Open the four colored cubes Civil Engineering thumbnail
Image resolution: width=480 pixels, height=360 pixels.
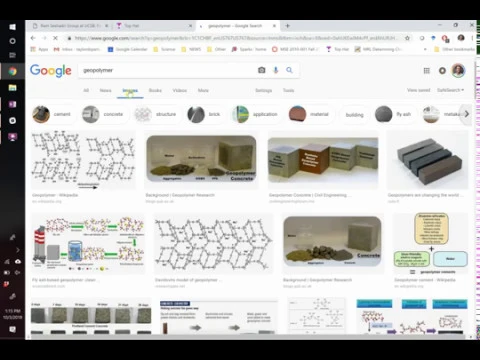(323, 160)
